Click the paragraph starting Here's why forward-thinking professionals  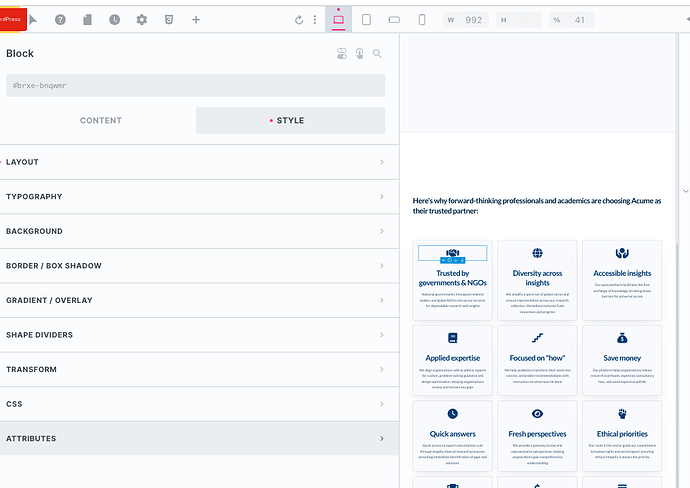pos(537,206)
